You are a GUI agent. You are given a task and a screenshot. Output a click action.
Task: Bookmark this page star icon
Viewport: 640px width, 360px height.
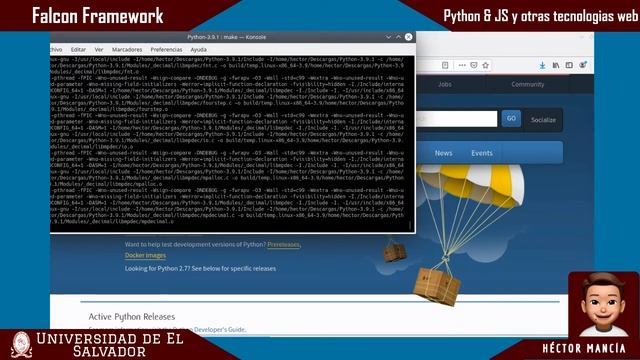pyautogui.click(x=486, y=65)
